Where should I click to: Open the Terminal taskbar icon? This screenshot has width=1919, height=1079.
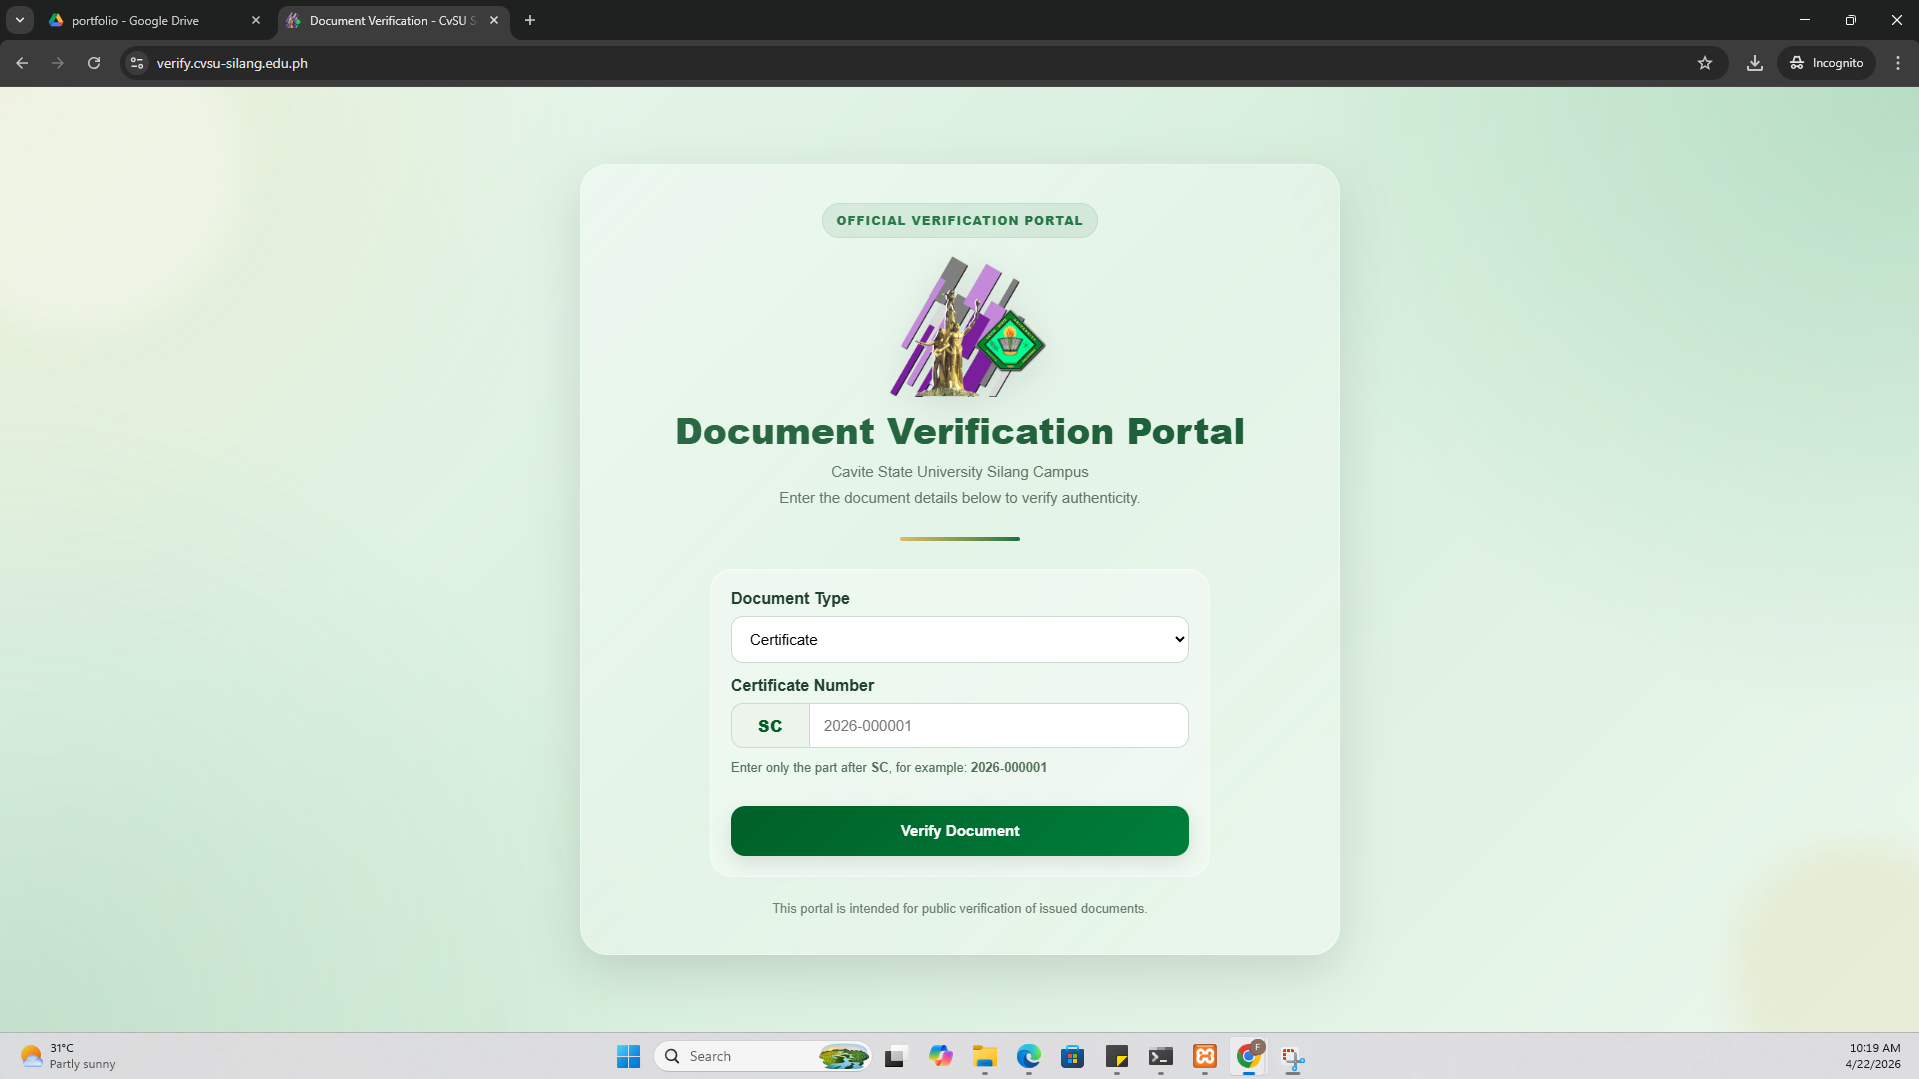(1161, 1056)
